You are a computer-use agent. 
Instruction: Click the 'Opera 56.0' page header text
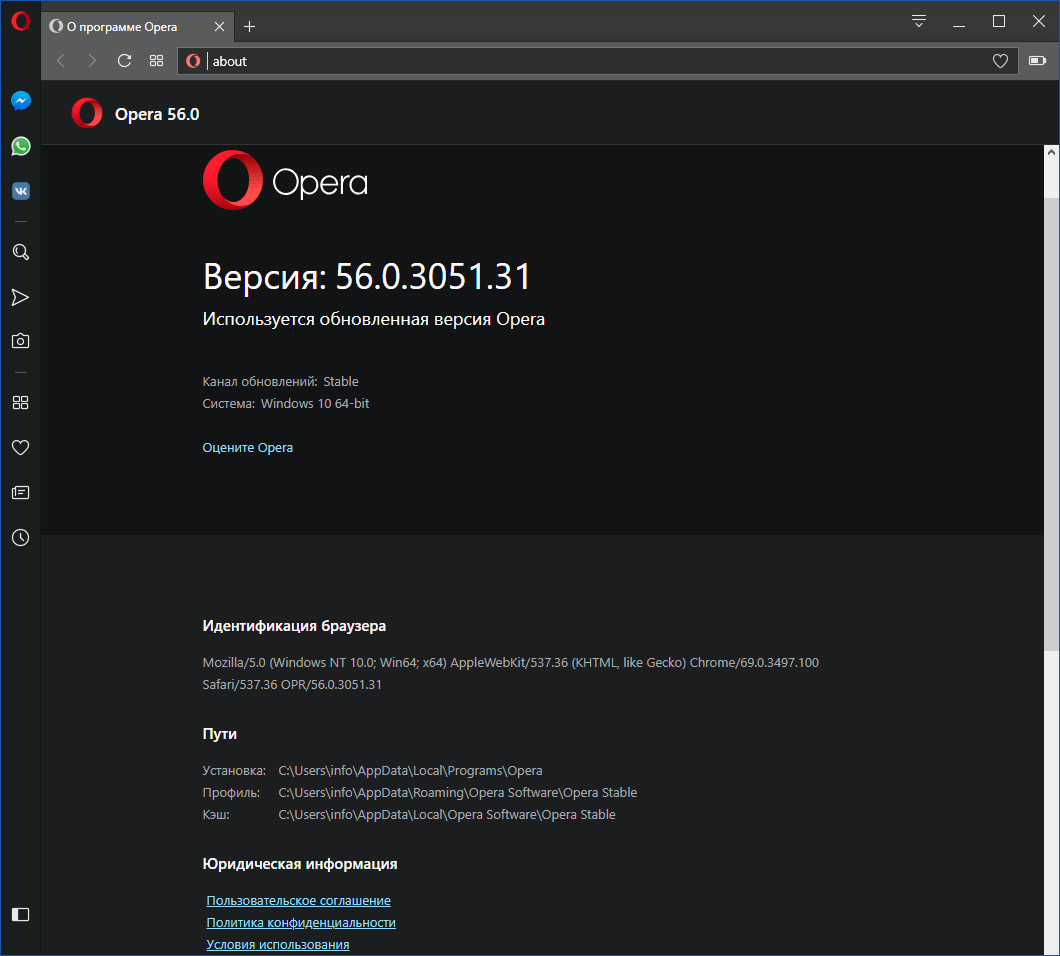157,114
